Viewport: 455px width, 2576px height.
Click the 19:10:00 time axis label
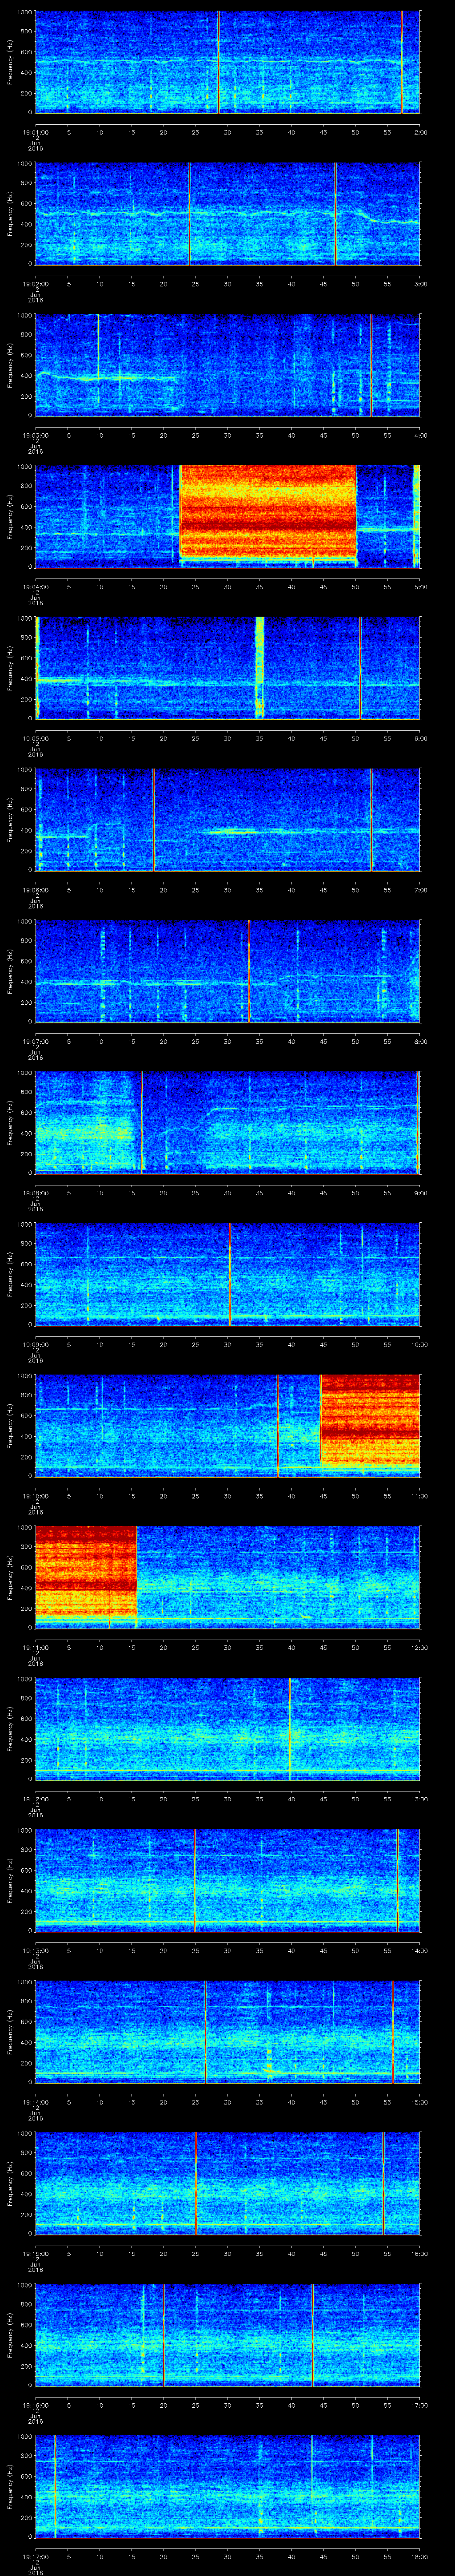pos(35,1495)
